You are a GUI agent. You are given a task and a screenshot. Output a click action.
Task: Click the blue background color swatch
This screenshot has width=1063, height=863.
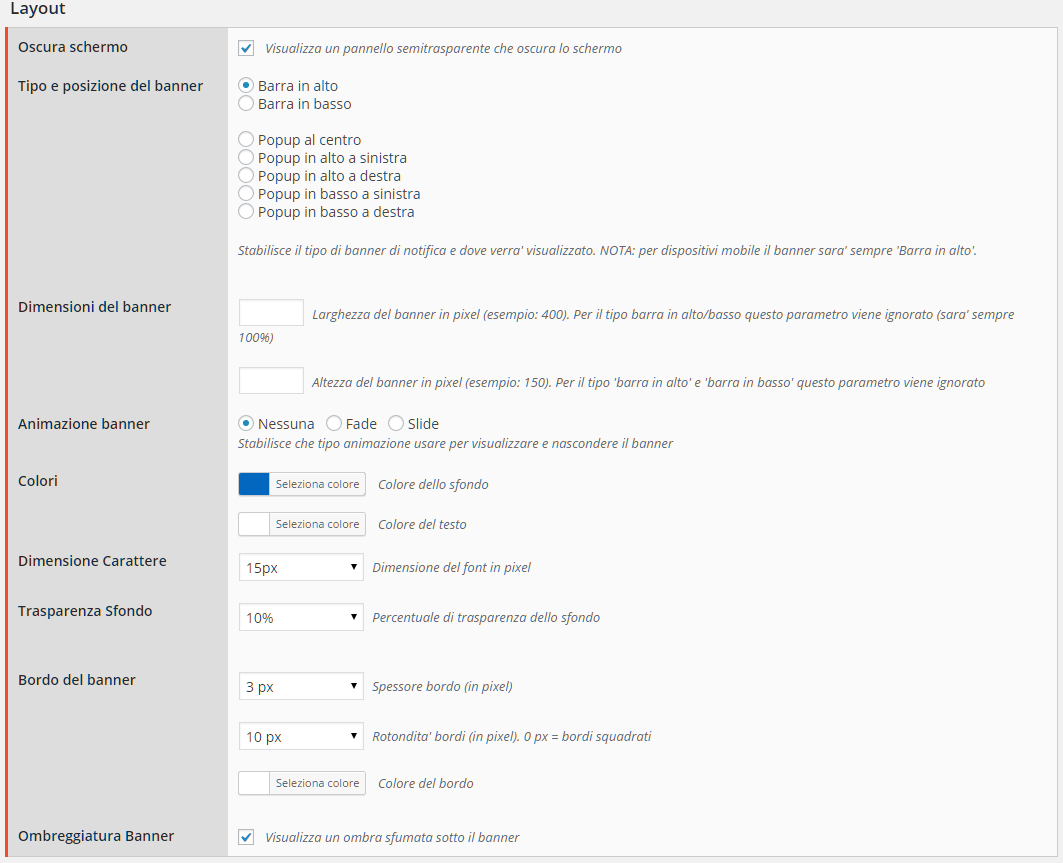coord(254,484)
